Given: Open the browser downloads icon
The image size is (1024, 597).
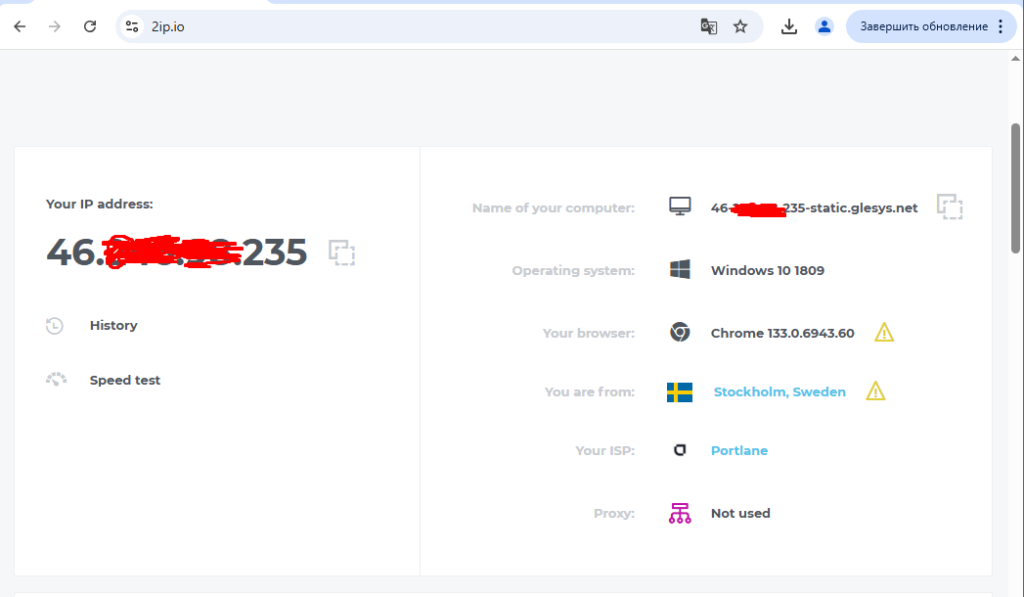Looking at the screenshot, I should [x=789, y=27].
